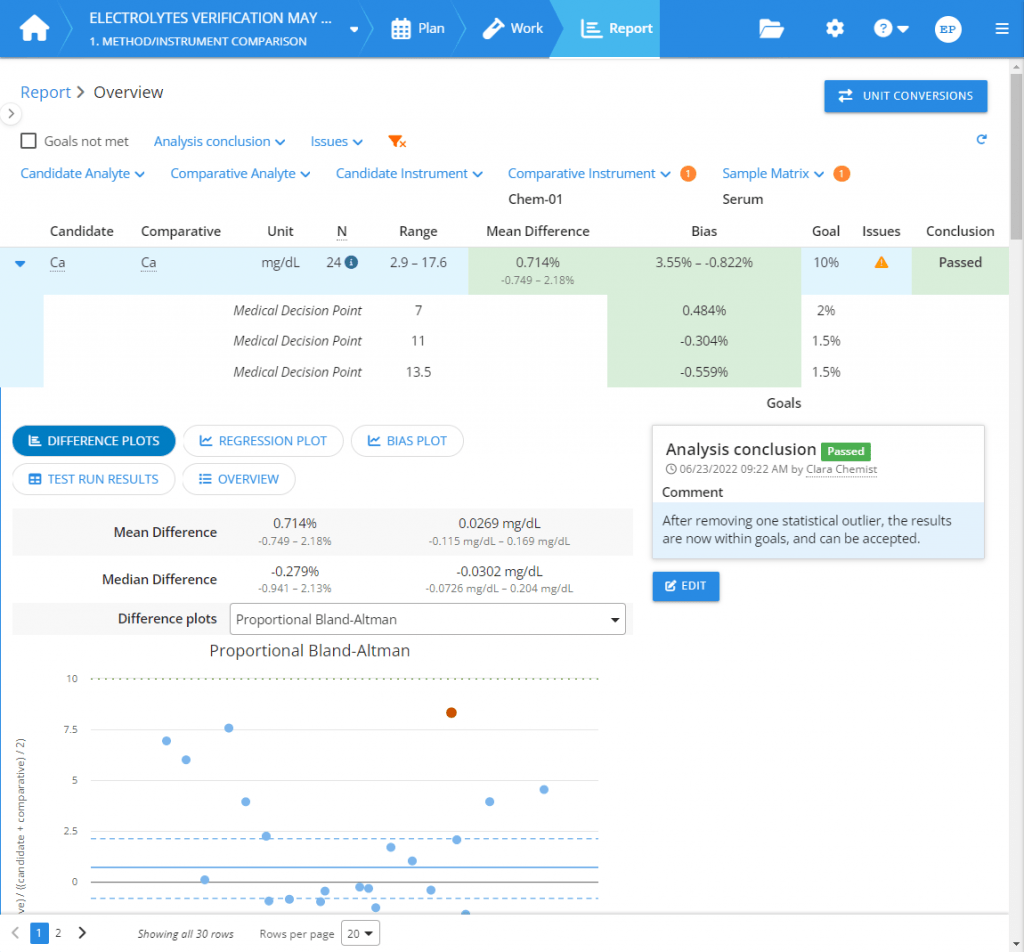The width and height of the screenshot is (1024, 952).
Task: Click the warning triangle in the Issues column
Action: coord(880,262)
